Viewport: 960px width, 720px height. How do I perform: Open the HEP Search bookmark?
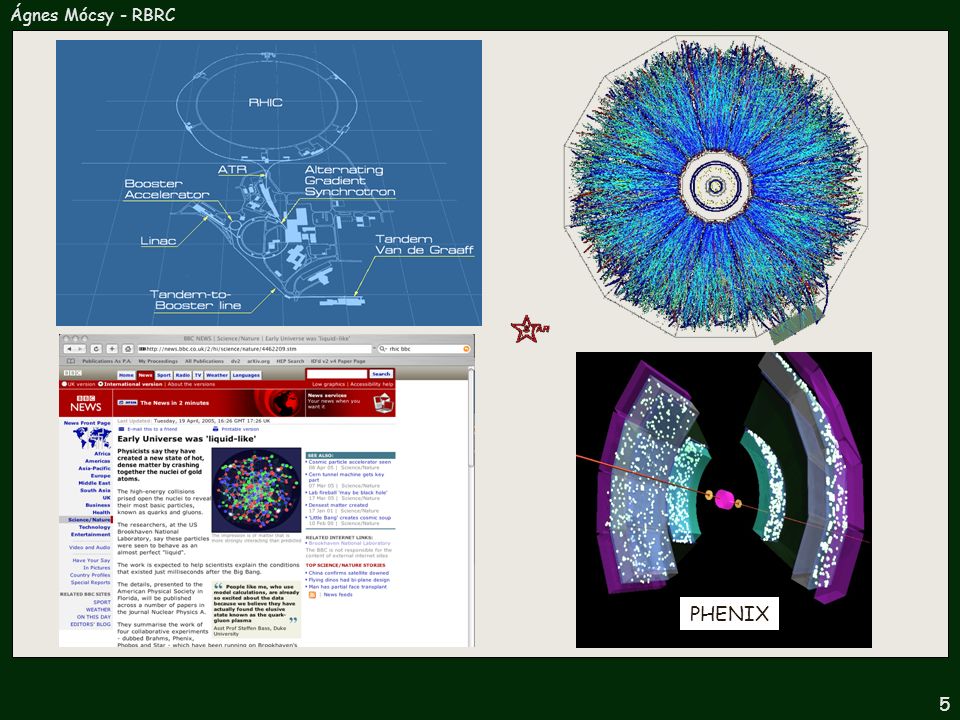click(x=290, y=361)
